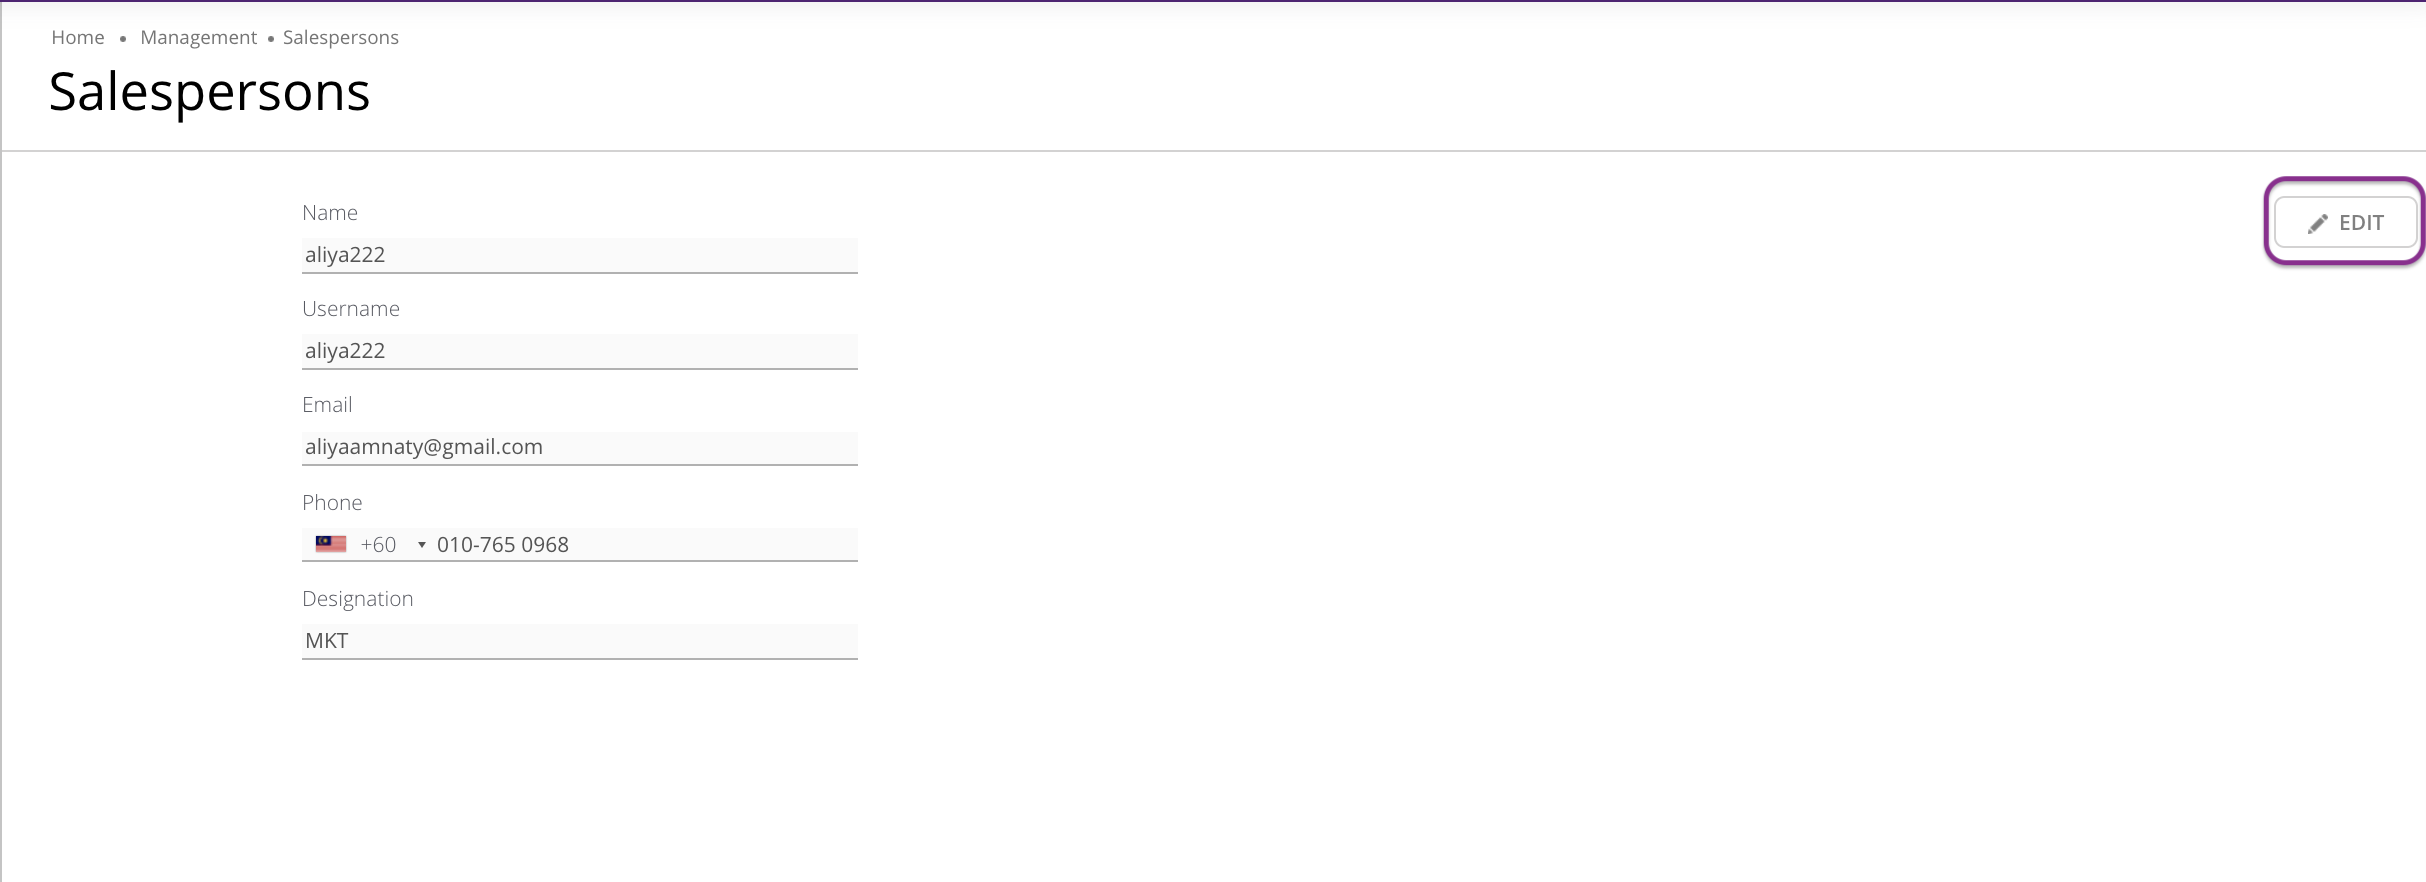Select the +60 country code text
Screen dimensions: 2426x882
[378, 545]
